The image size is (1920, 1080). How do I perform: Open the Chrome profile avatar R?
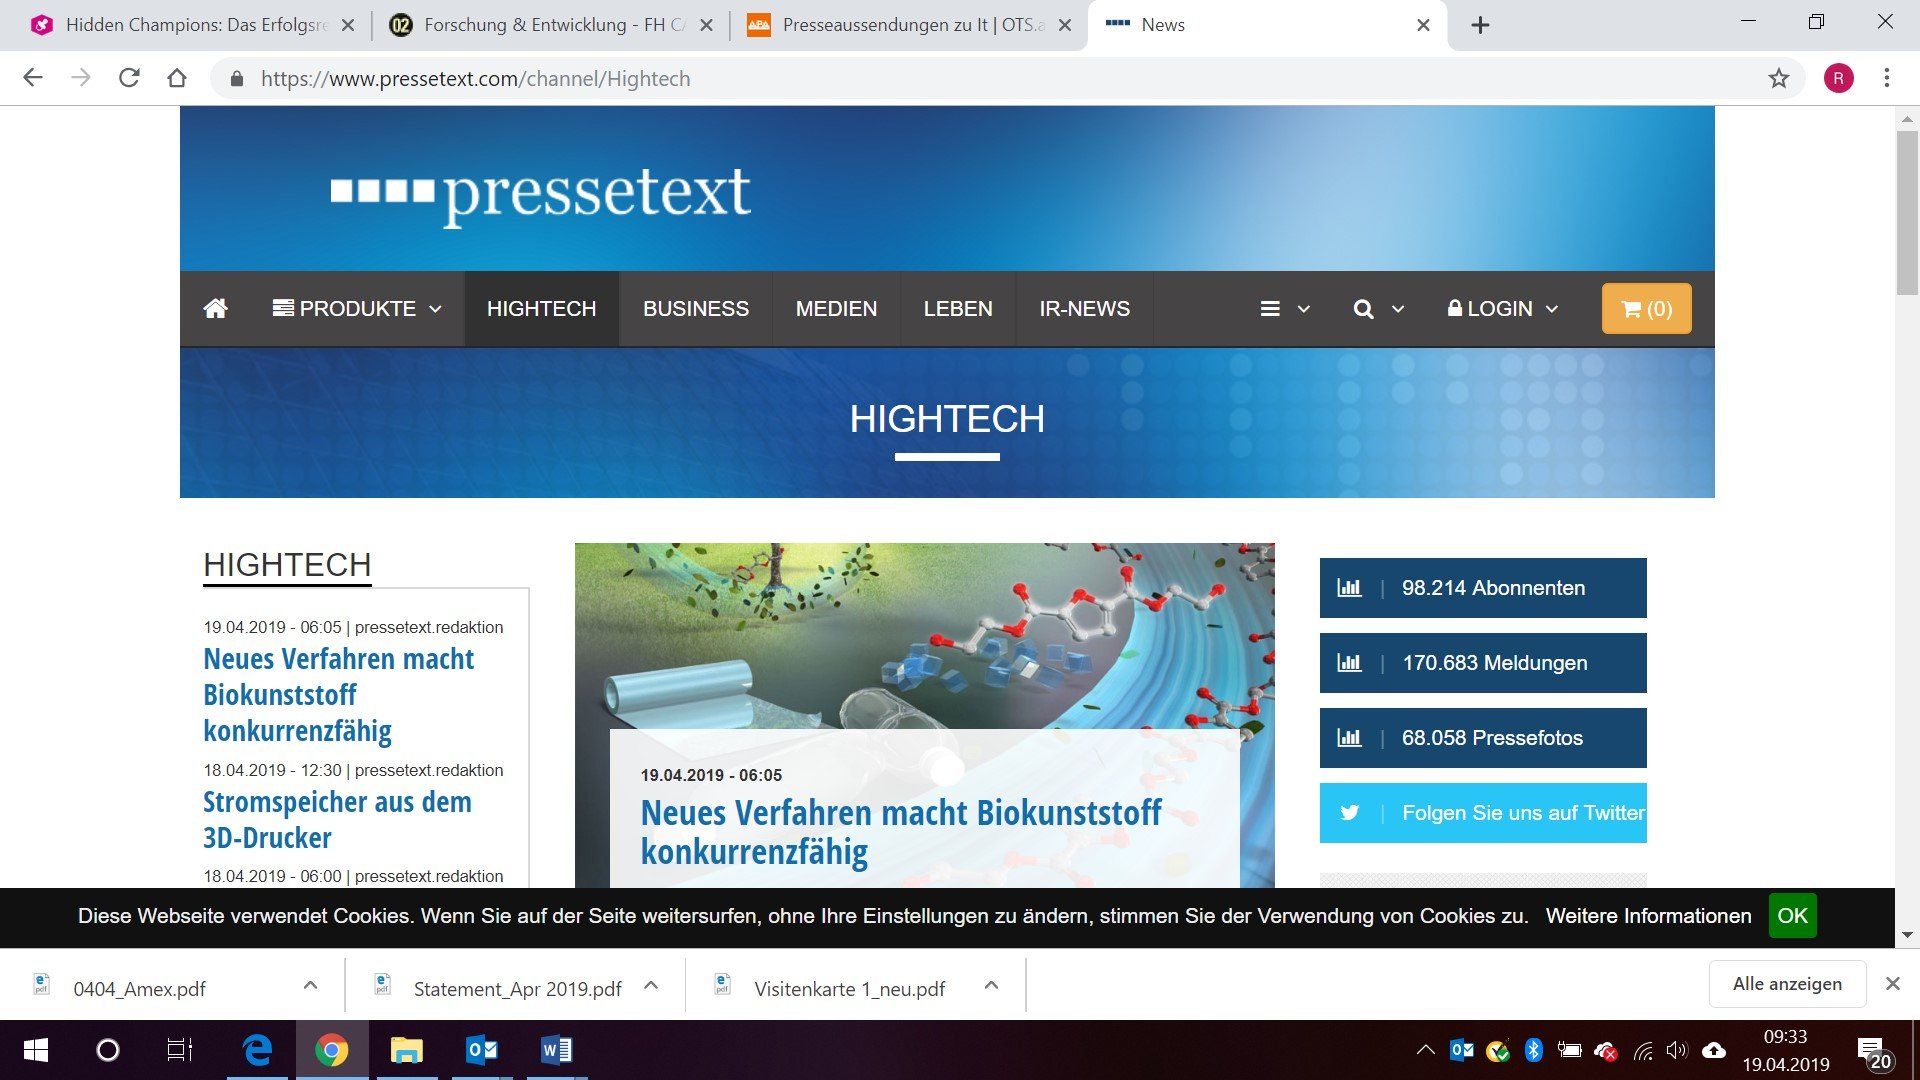(1838, 78)
